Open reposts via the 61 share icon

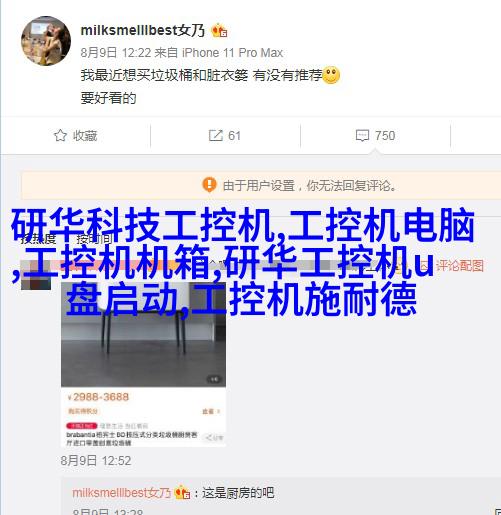(216, 136)
